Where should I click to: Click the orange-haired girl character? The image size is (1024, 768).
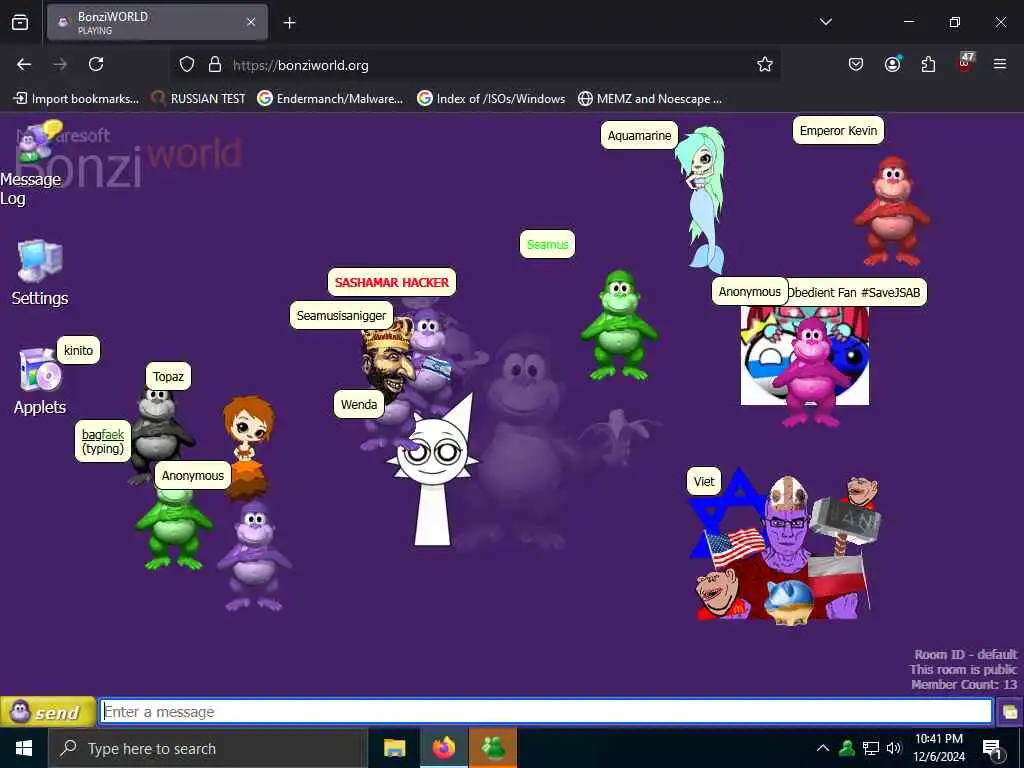pos(247,447)
